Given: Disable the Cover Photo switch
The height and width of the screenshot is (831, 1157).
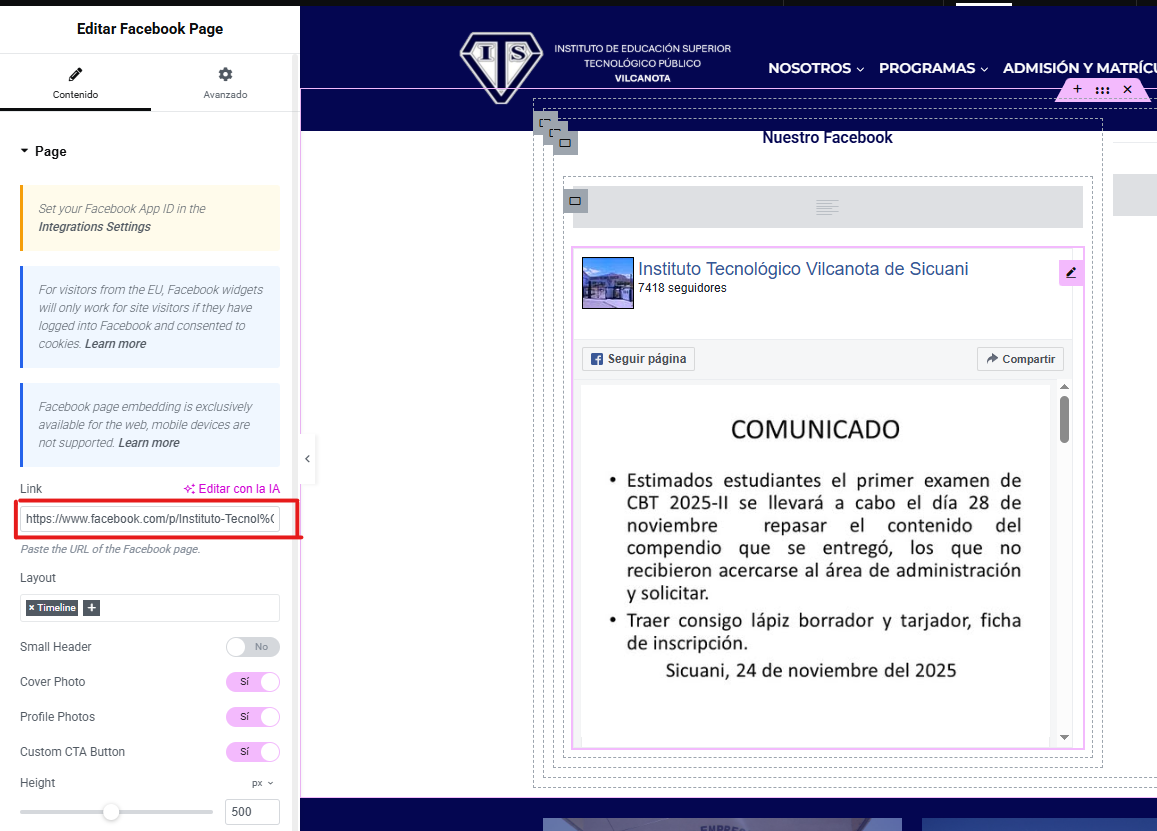Looking at the screenshot, I should (x=252, y=682).
